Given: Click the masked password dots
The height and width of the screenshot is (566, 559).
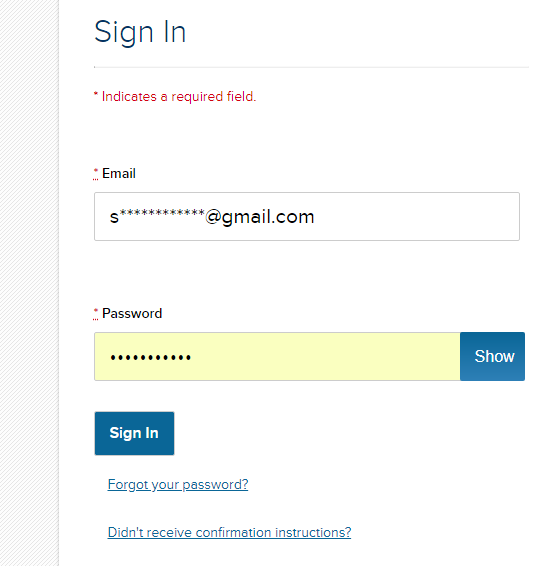Looking at the screenshot, I should tap(150, 358).
